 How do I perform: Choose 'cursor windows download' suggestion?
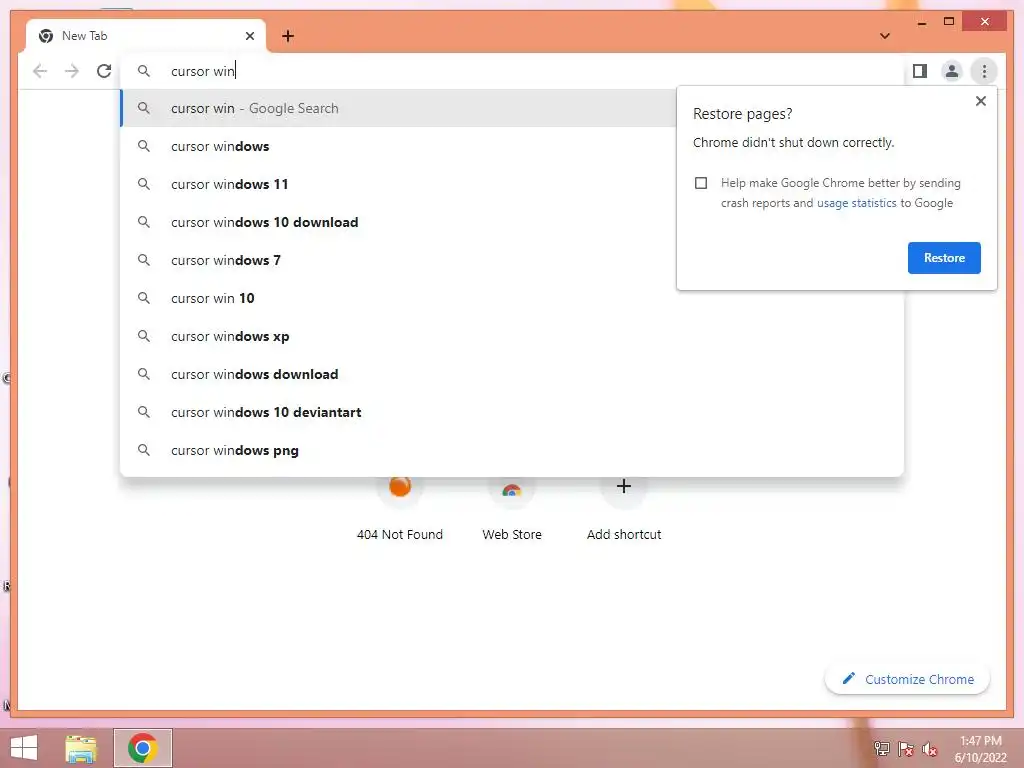(512, 374)
